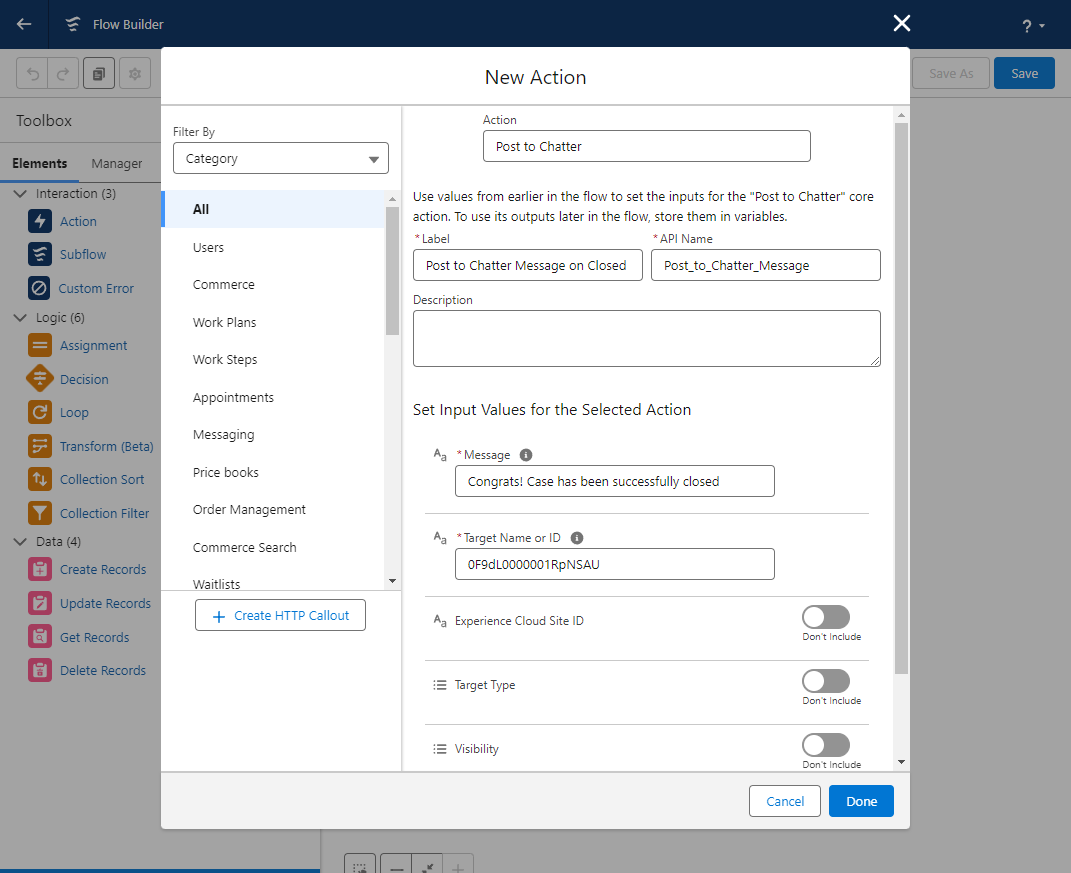
Task: Open the Filter By Category dropdown
Action: click(x=281, y=158)
